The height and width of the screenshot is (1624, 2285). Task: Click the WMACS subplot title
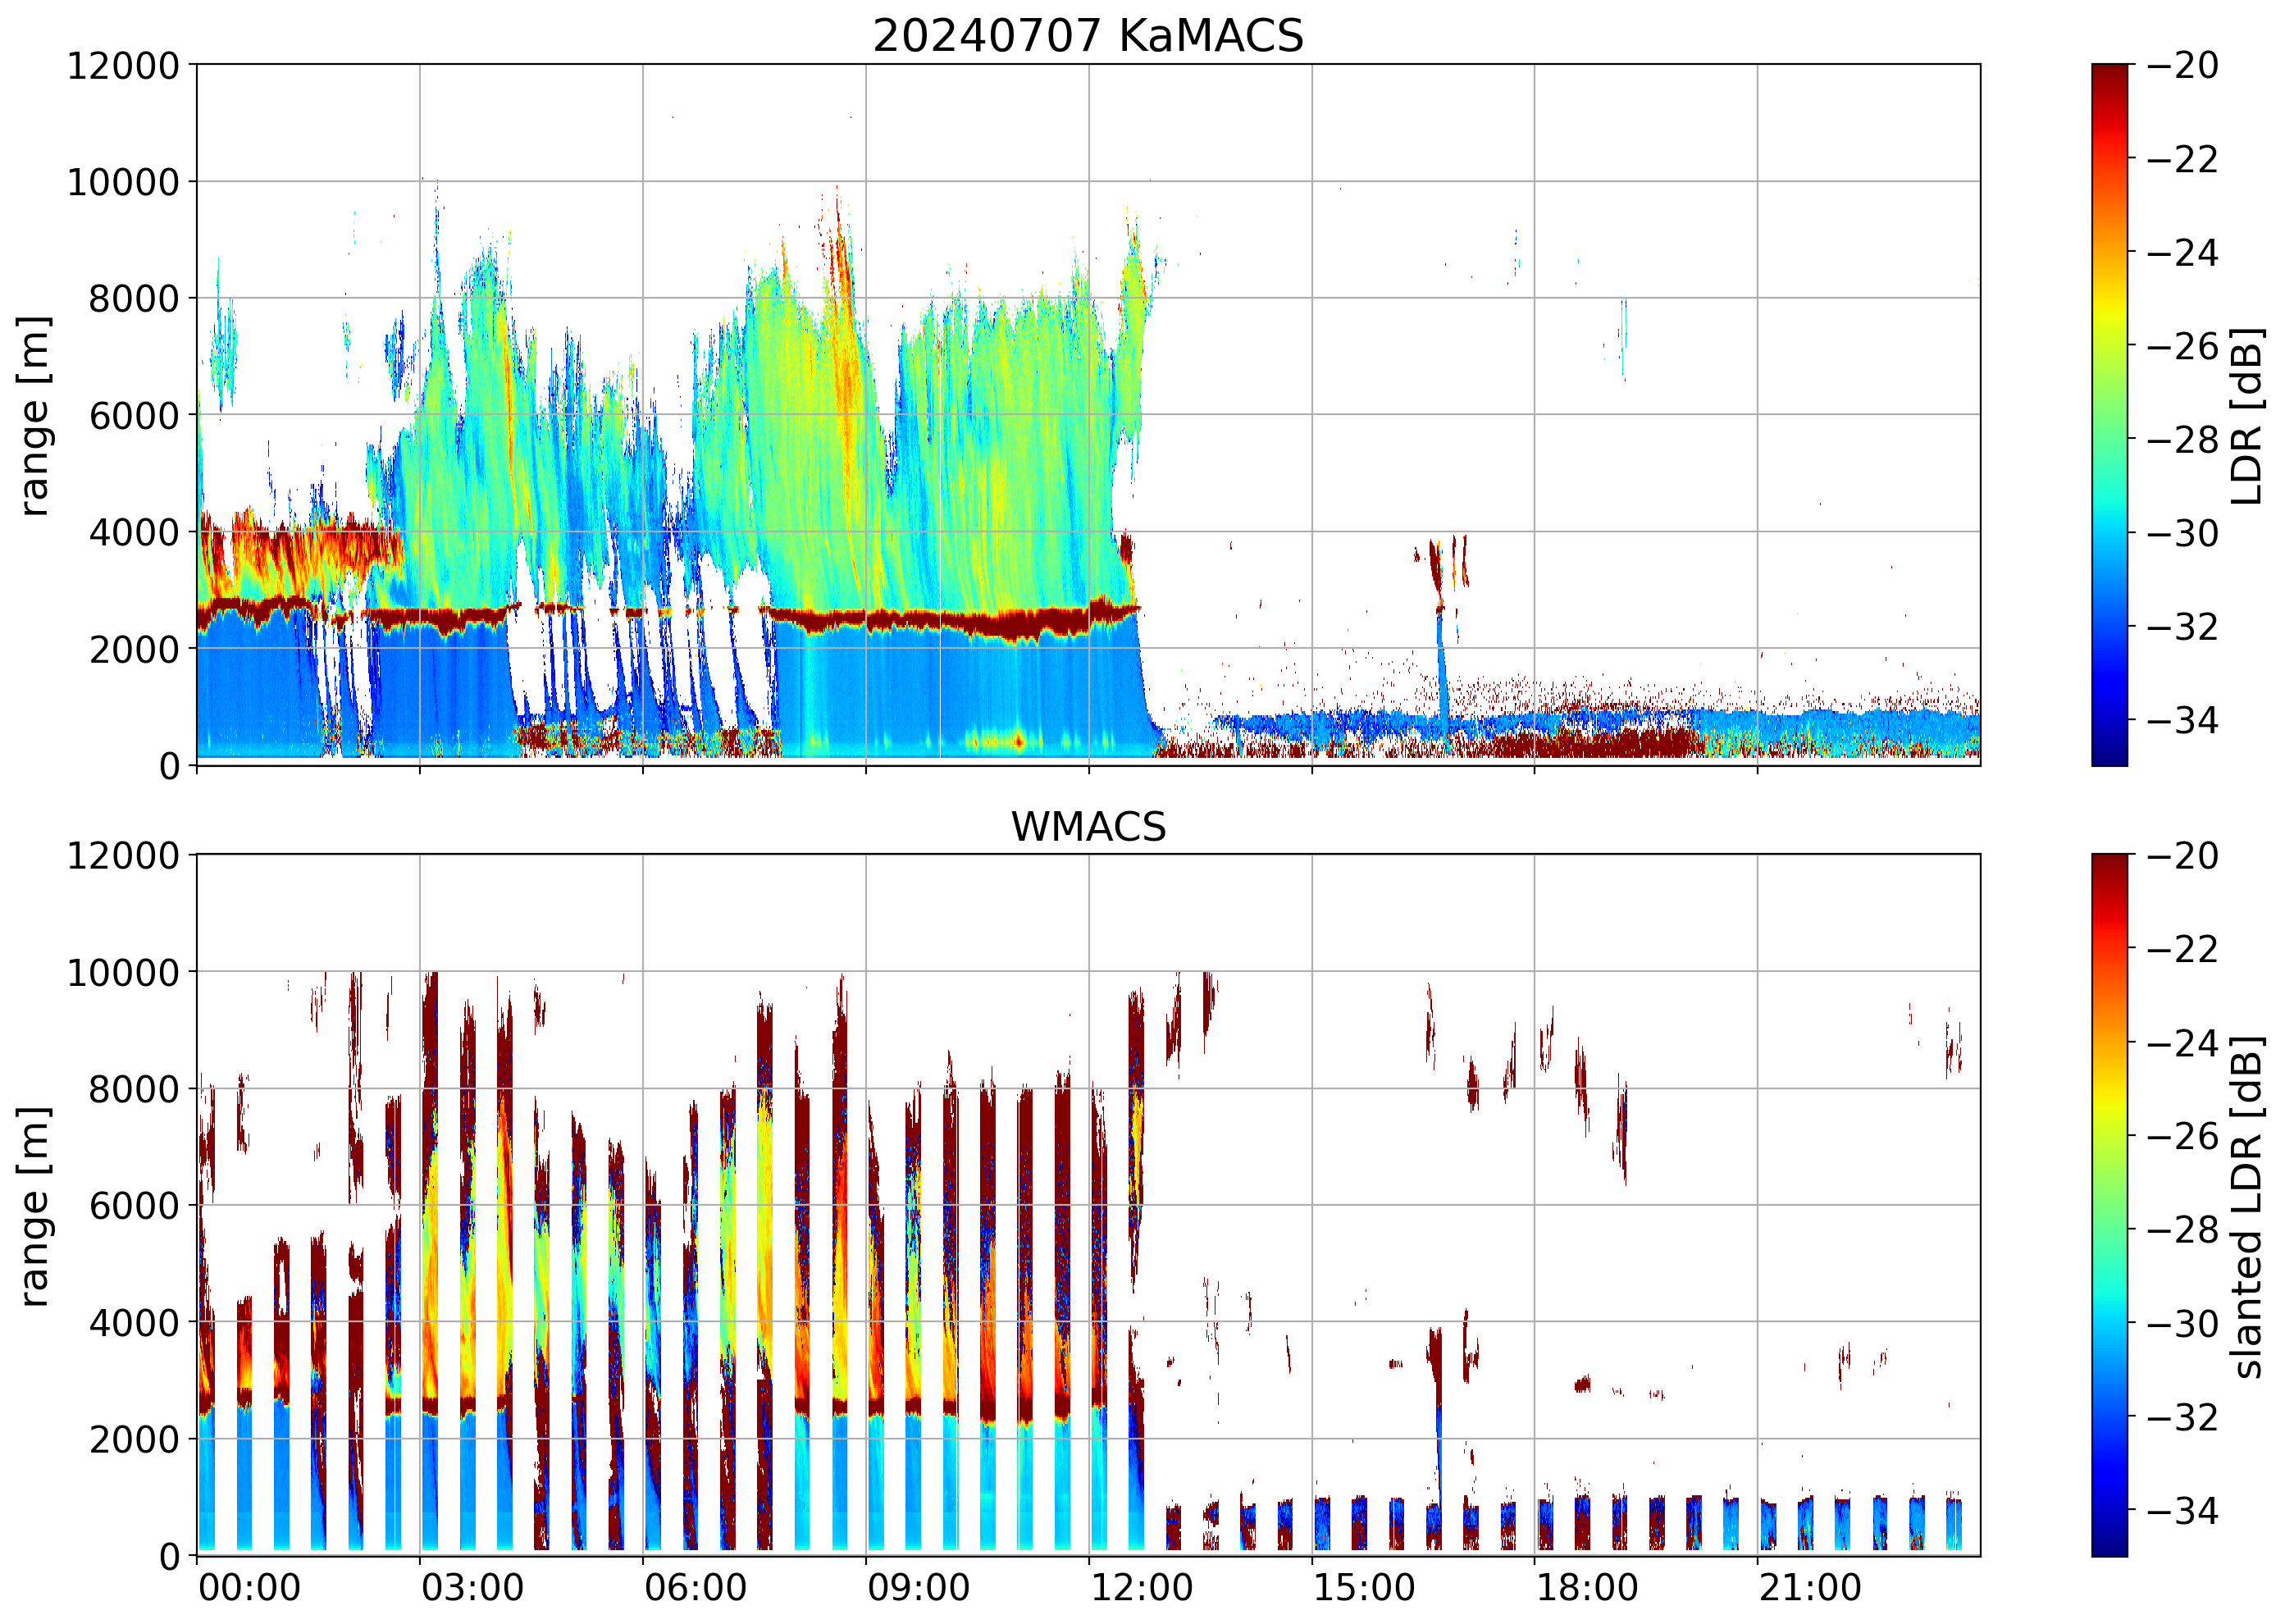click(1088, 827)
